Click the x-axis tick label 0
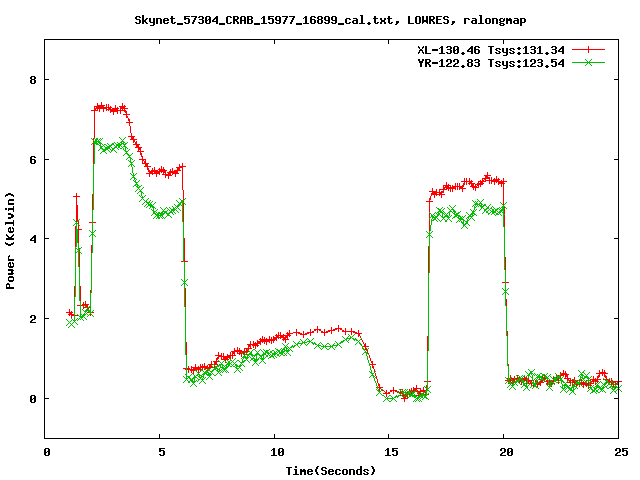The image size is (640, 480). 47,452
